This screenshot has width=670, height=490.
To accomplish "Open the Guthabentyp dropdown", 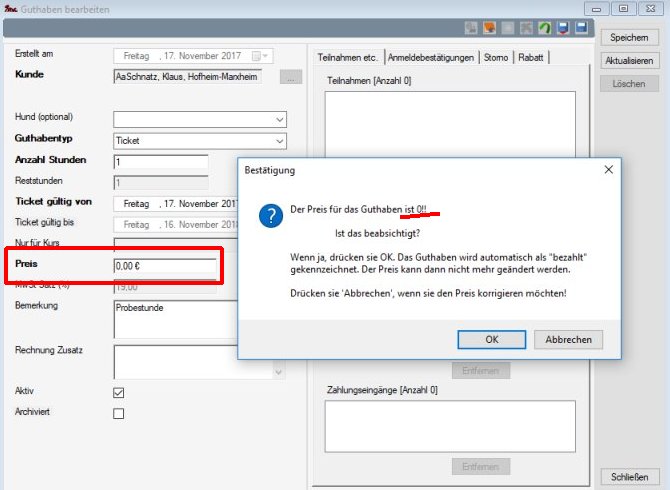I will tap(279, 141).
